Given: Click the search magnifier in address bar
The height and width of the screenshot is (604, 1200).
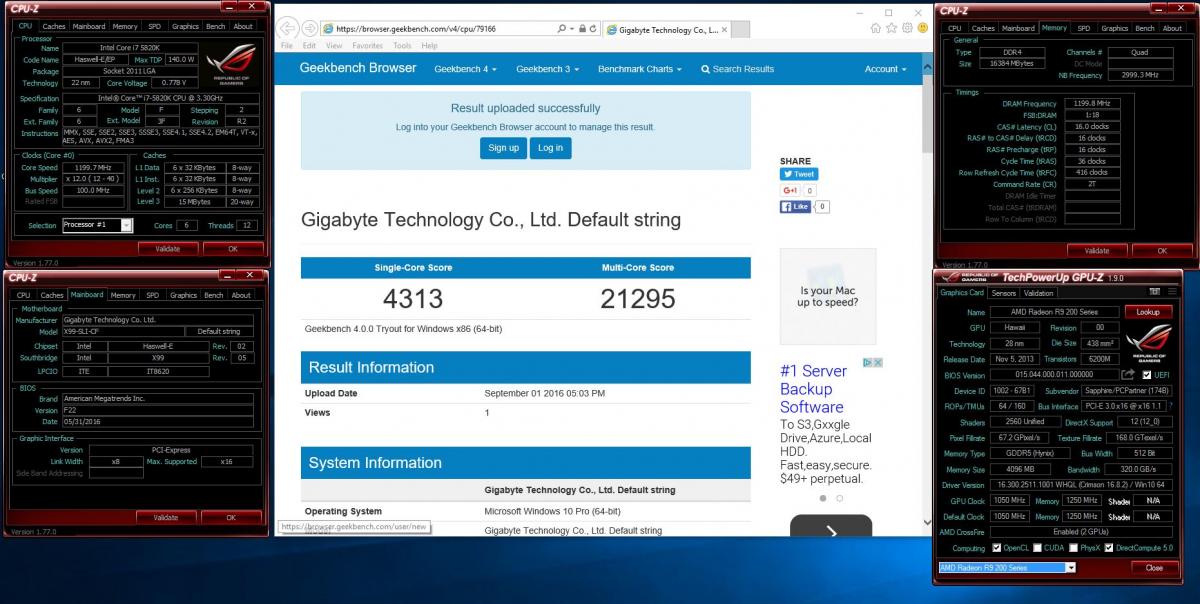Looking at the screenshot, I should (562, 29).
